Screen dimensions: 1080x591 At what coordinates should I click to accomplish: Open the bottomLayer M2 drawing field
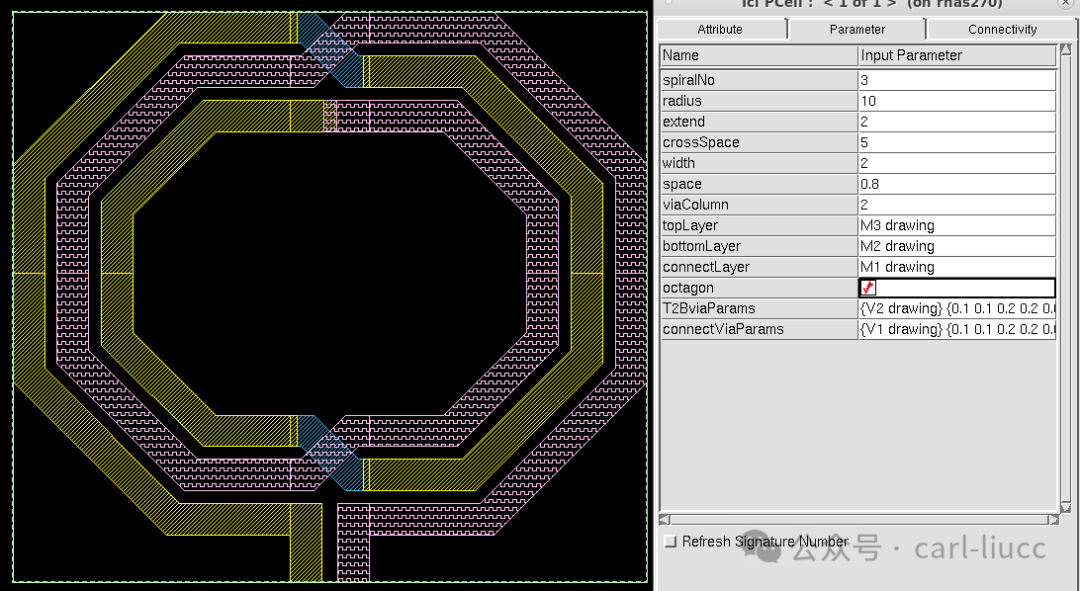pos(957,246)
